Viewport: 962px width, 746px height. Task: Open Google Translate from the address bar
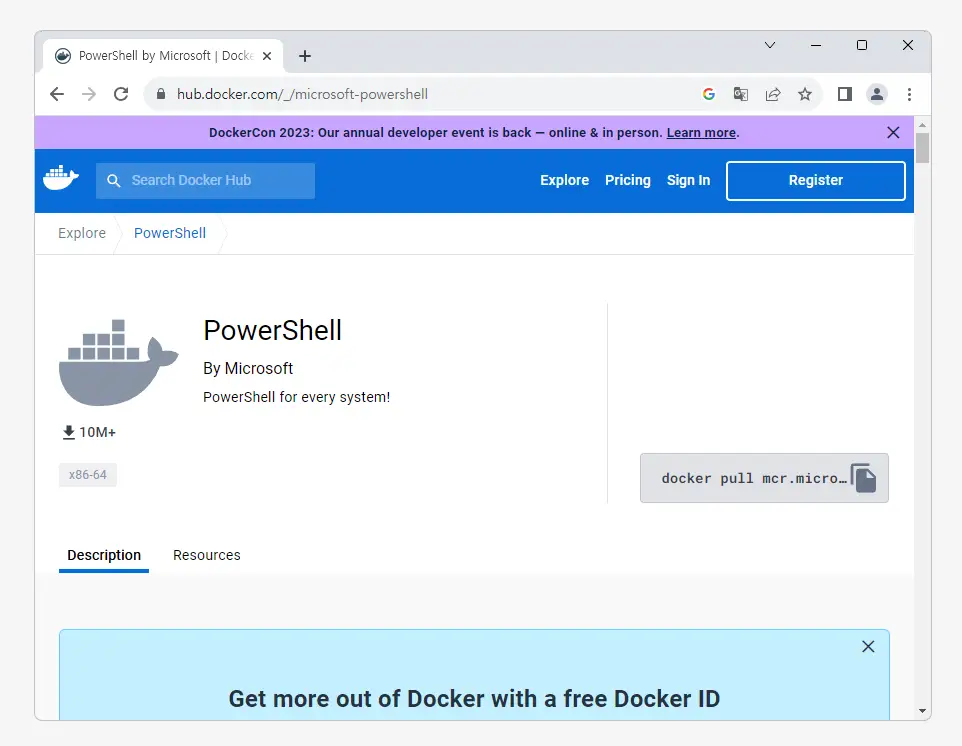click(x=741, y=93)
